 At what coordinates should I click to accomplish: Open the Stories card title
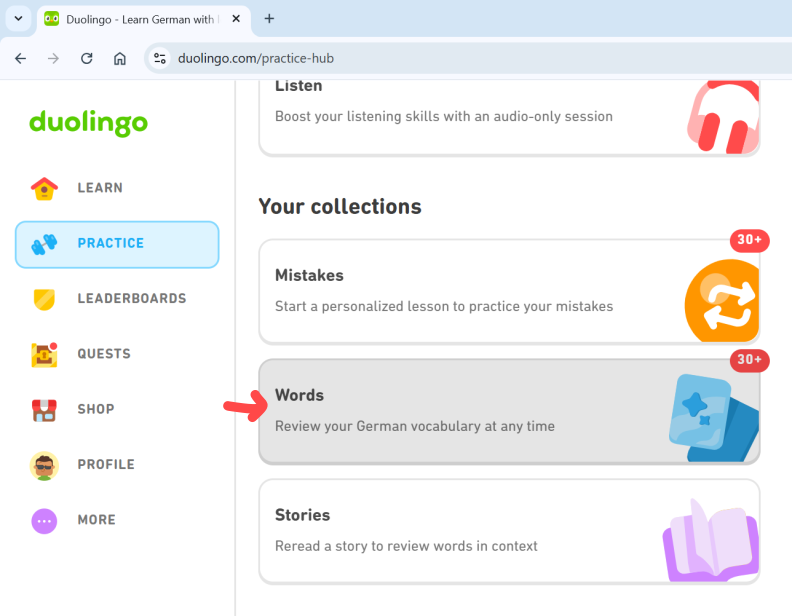[302, 515]
